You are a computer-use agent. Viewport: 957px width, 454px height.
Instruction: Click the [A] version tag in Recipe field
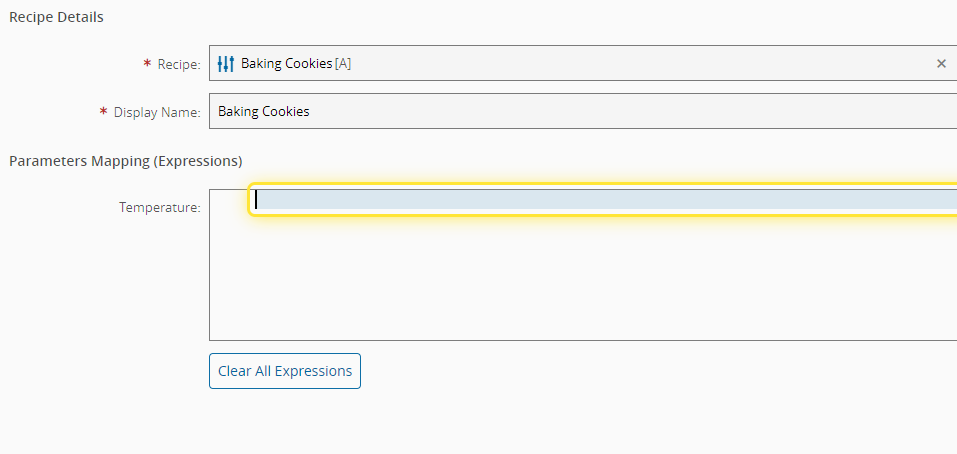click(343, 64)
